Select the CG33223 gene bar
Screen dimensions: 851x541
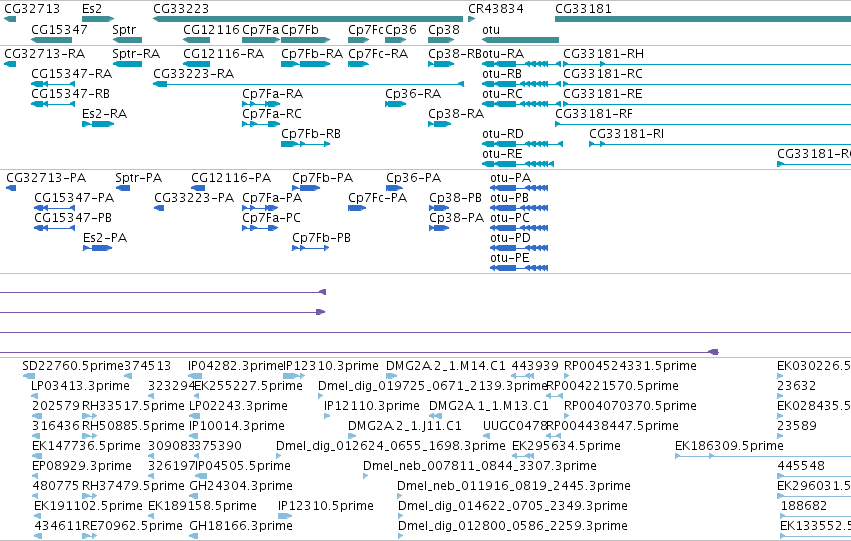pyautogui.click(x=308, y=19)
